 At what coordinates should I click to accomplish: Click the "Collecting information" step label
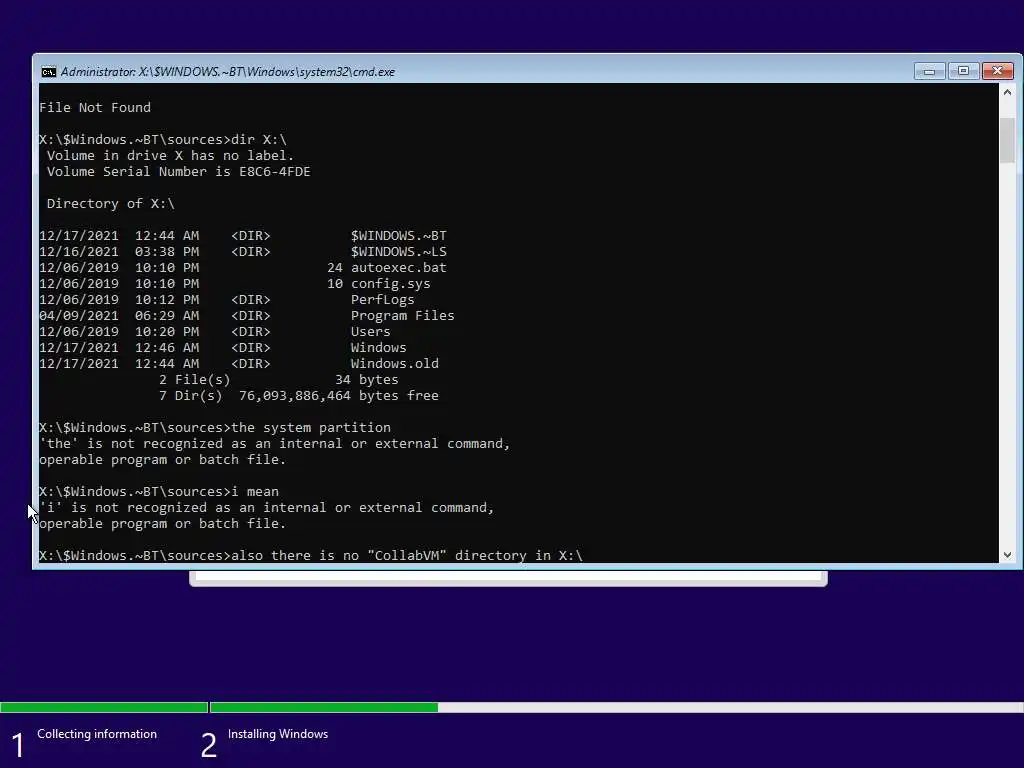click(x=97, y=734)
